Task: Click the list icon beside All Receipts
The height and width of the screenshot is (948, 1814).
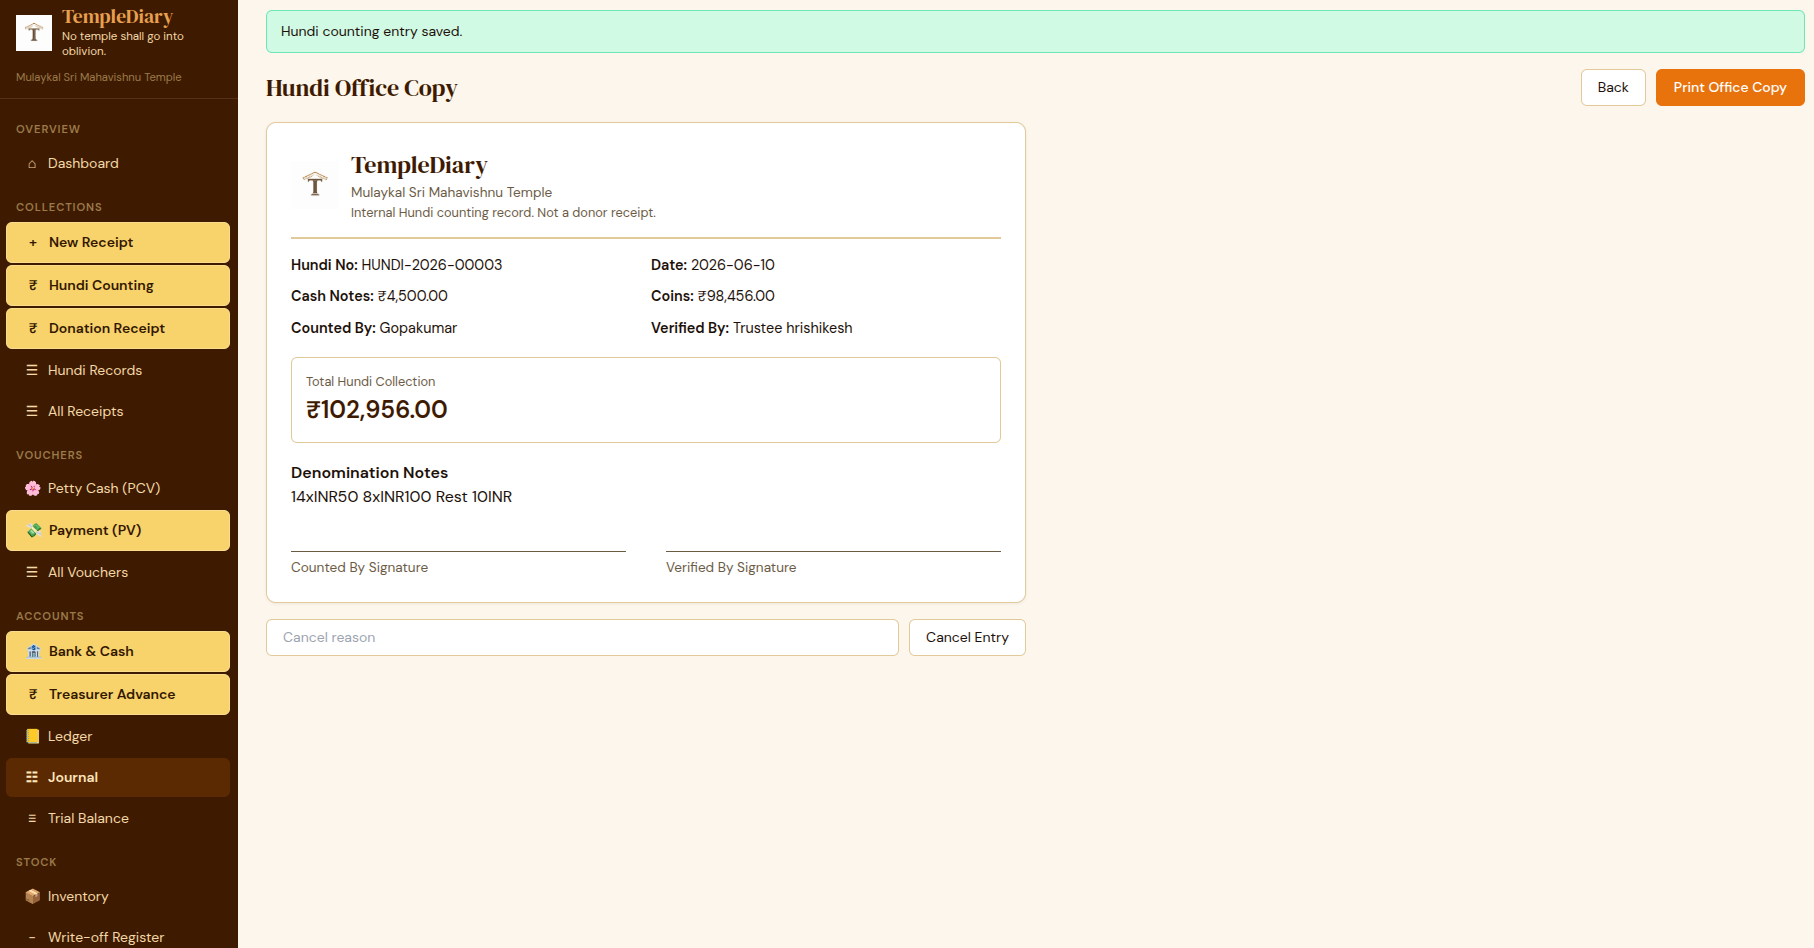Action: click(x=32, y=412)
